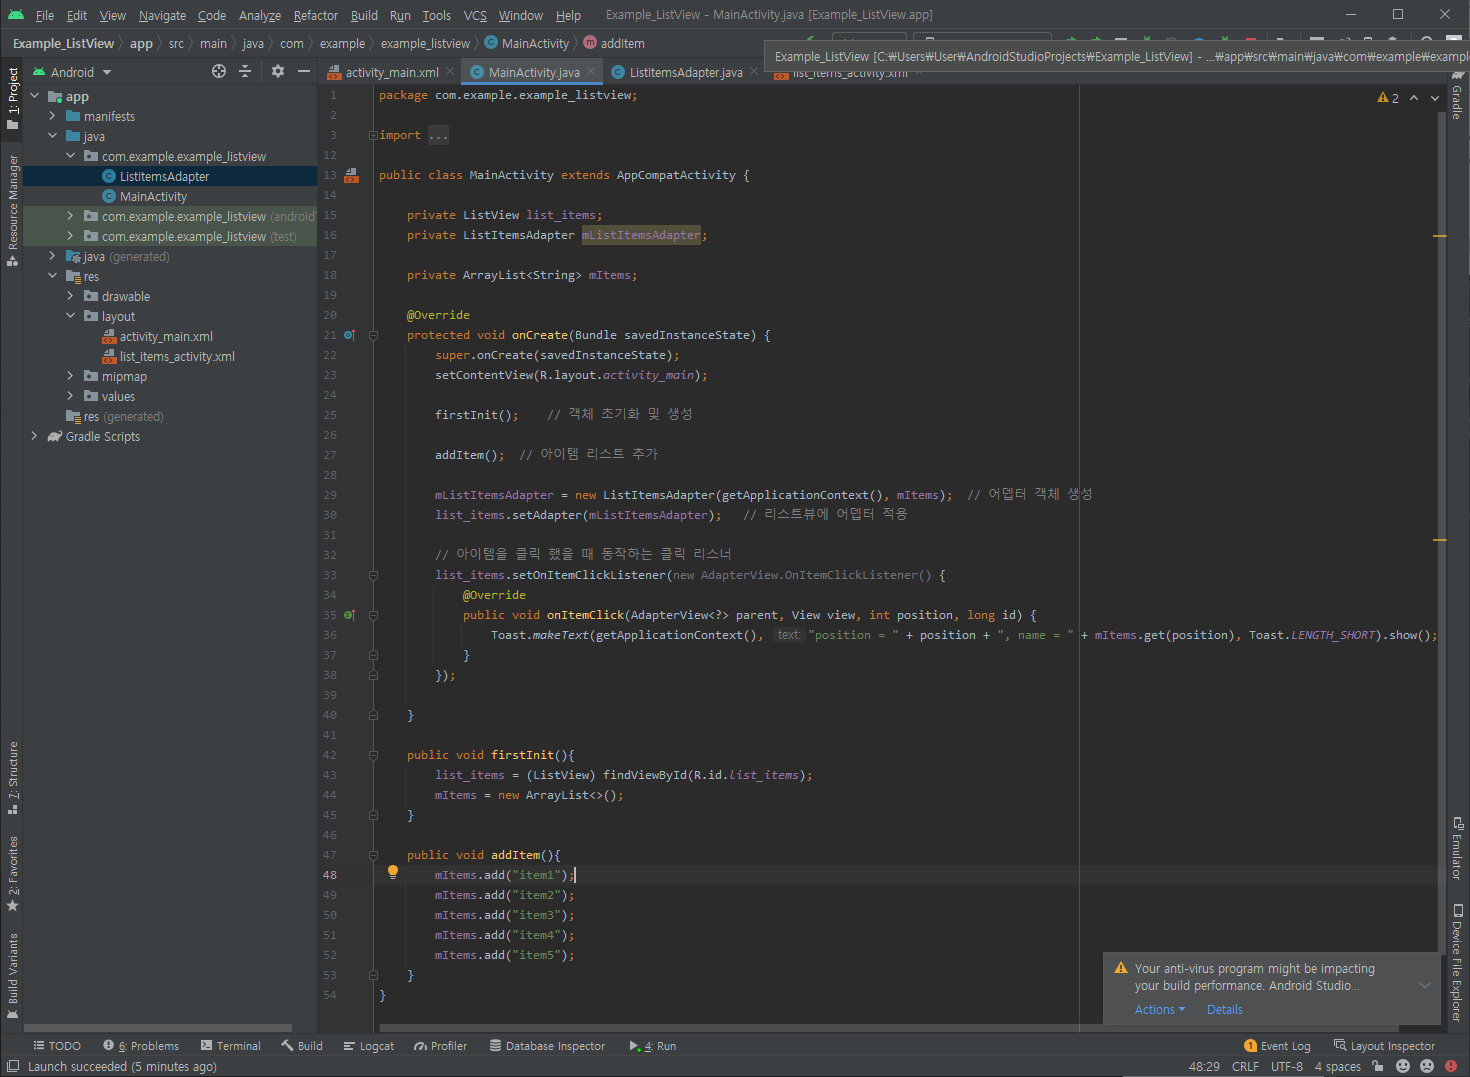This screenshot has height=1077, width=1470.
Task: Close the MainActivity.java editor tab
Action: click(592, 72)
